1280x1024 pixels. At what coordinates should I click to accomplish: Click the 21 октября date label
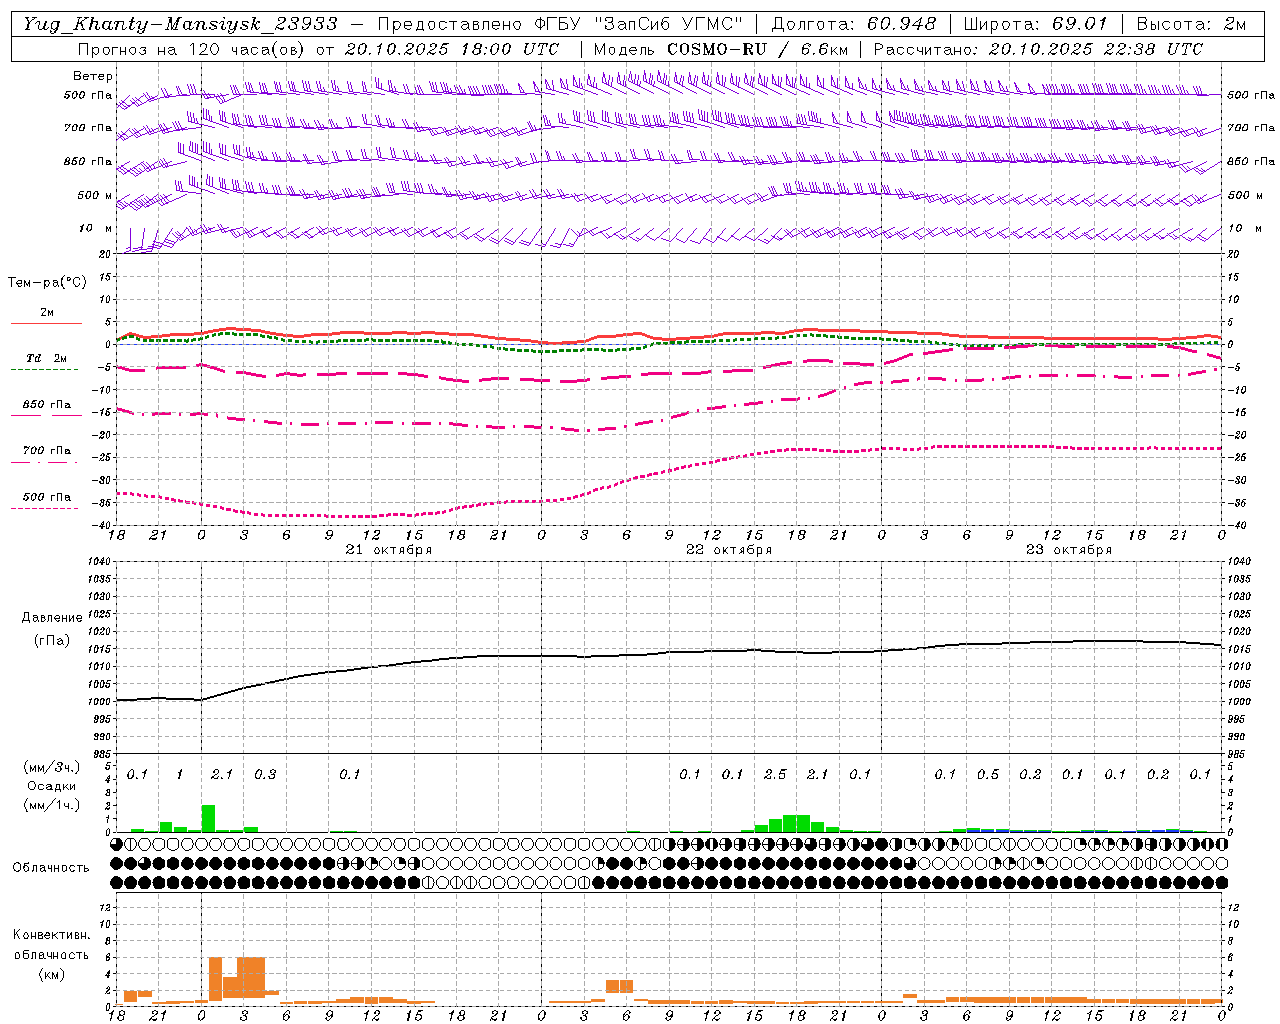[388, 550]
